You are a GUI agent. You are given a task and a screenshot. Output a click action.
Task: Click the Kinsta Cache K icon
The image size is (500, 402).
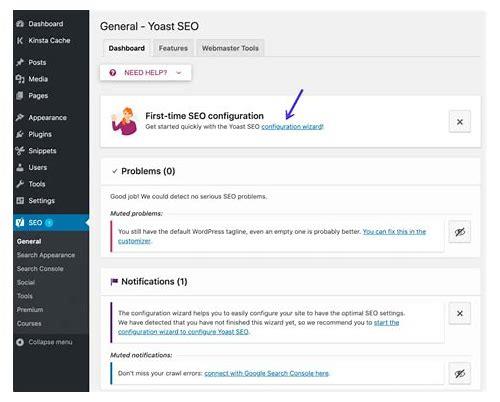[20, 40]
